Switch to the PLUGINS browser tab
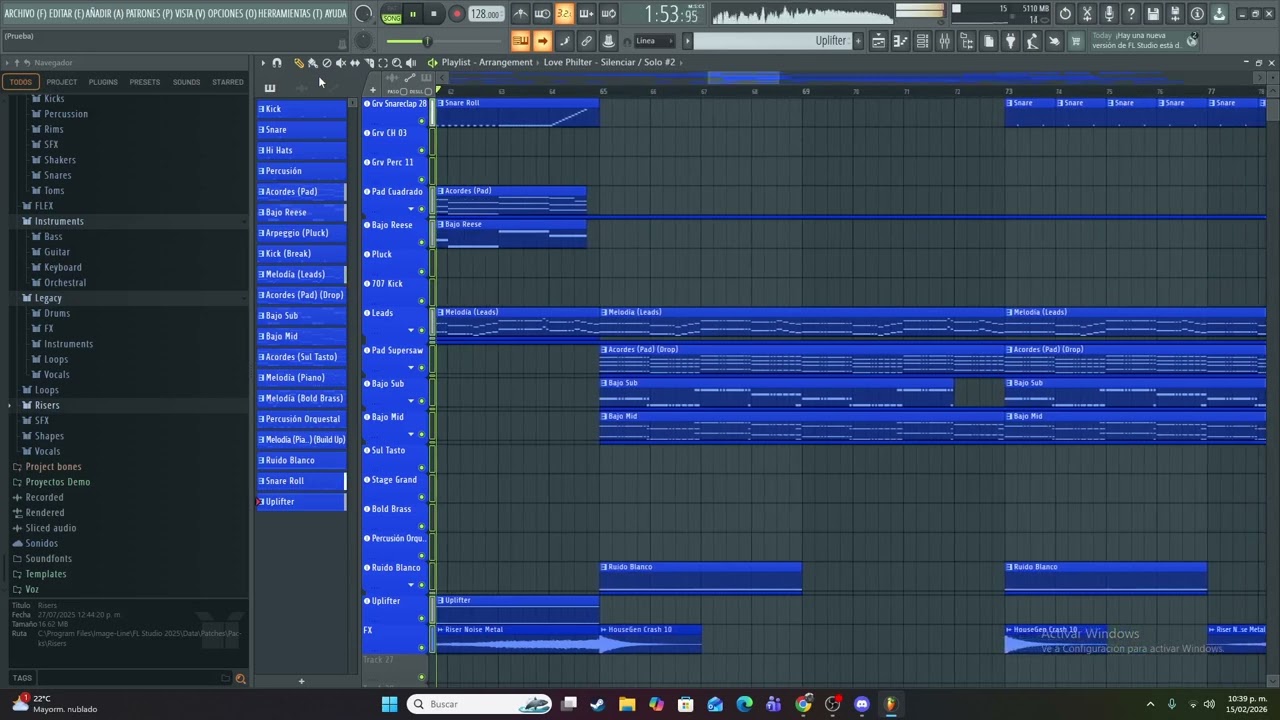This screenshot has width=1280, height=720. pyautogui.click(x=103, y=82)
